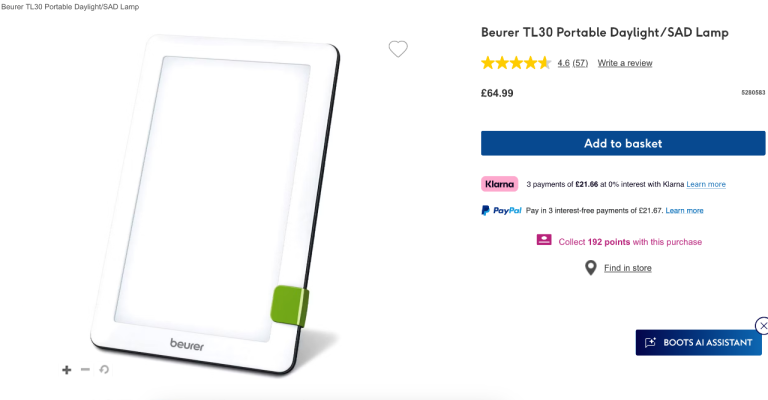Click the Beurer lamp product image
Image resolution: width=768 pixels, height=400 pixels.
216,203
